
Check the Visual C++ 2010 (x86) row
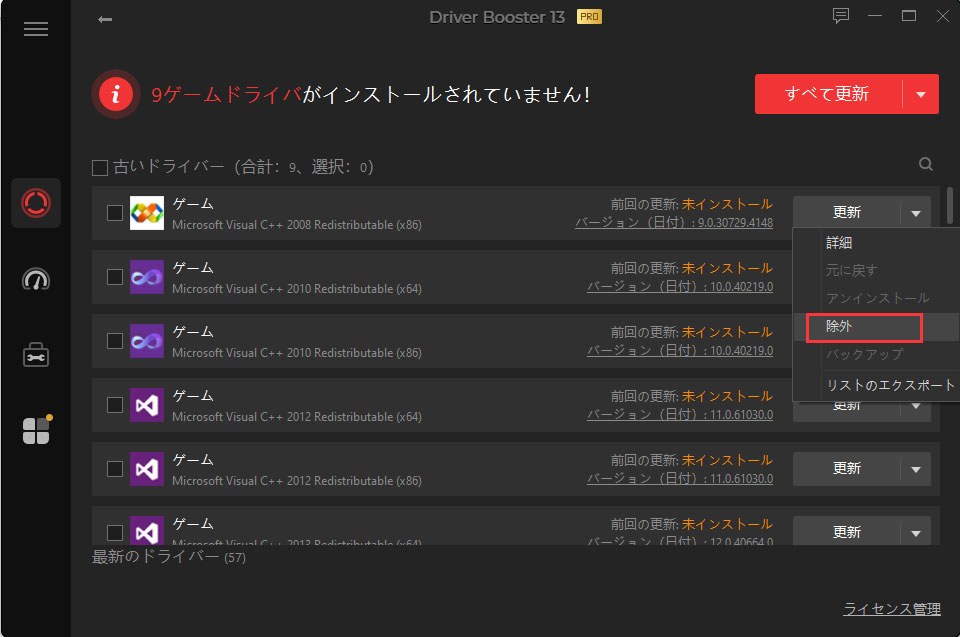click(115, 341)
